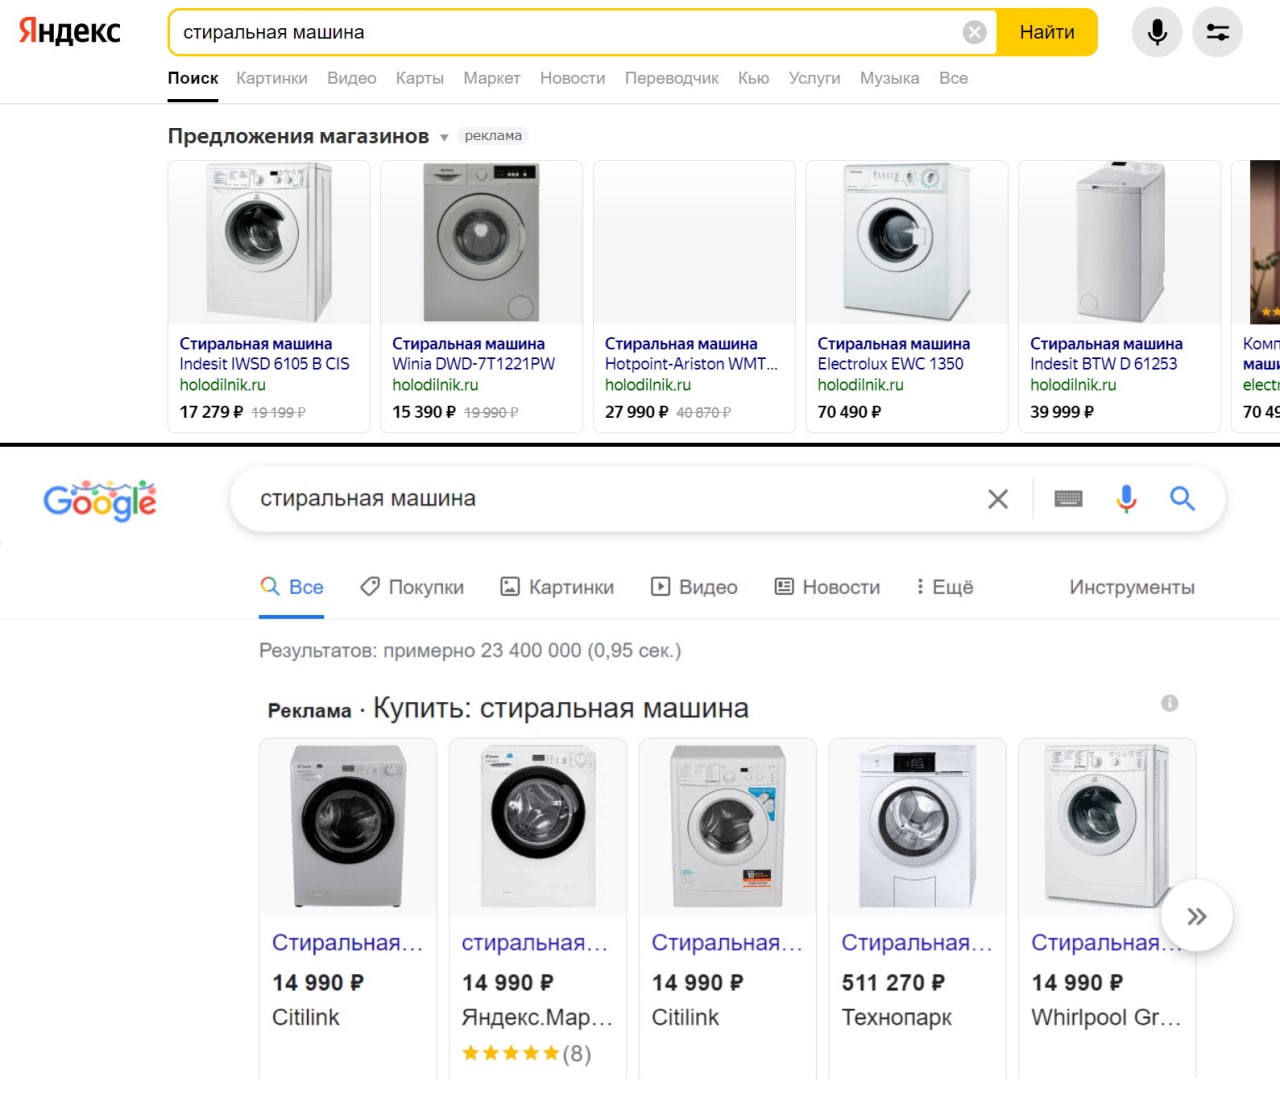Advance Google shopping carousel arrow

point(1197,916)
